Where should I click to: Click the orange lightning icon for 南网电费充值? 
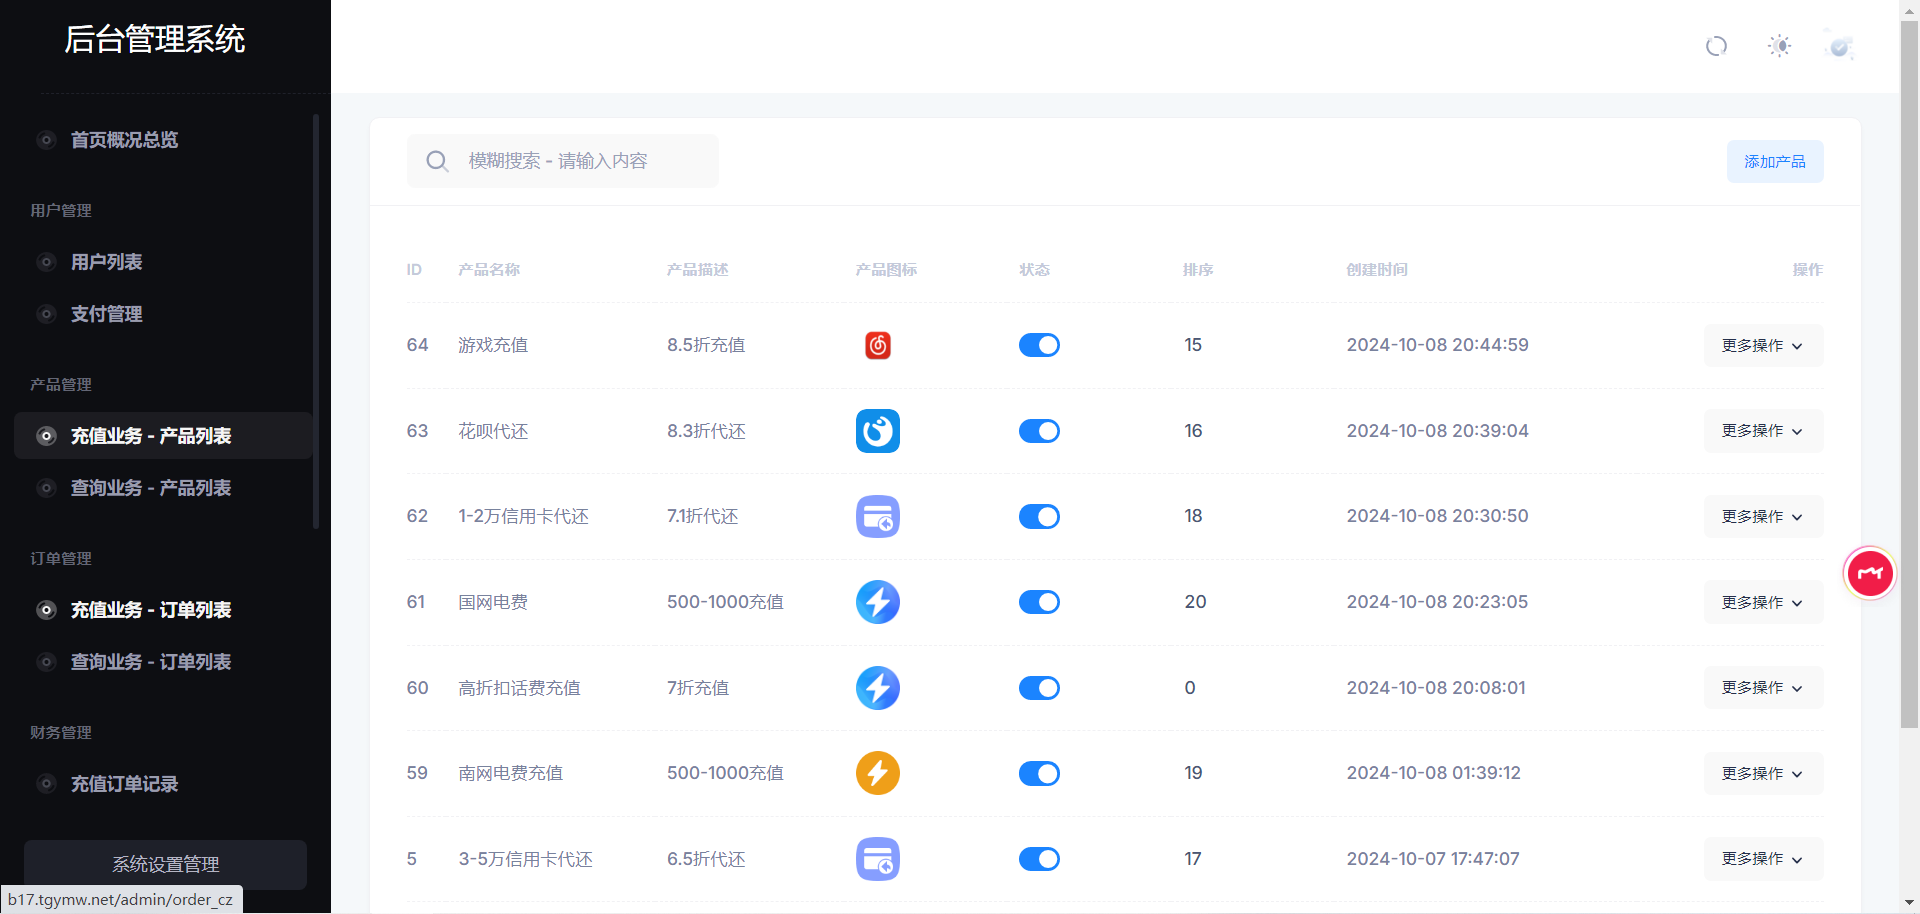(x=877, y=773)
